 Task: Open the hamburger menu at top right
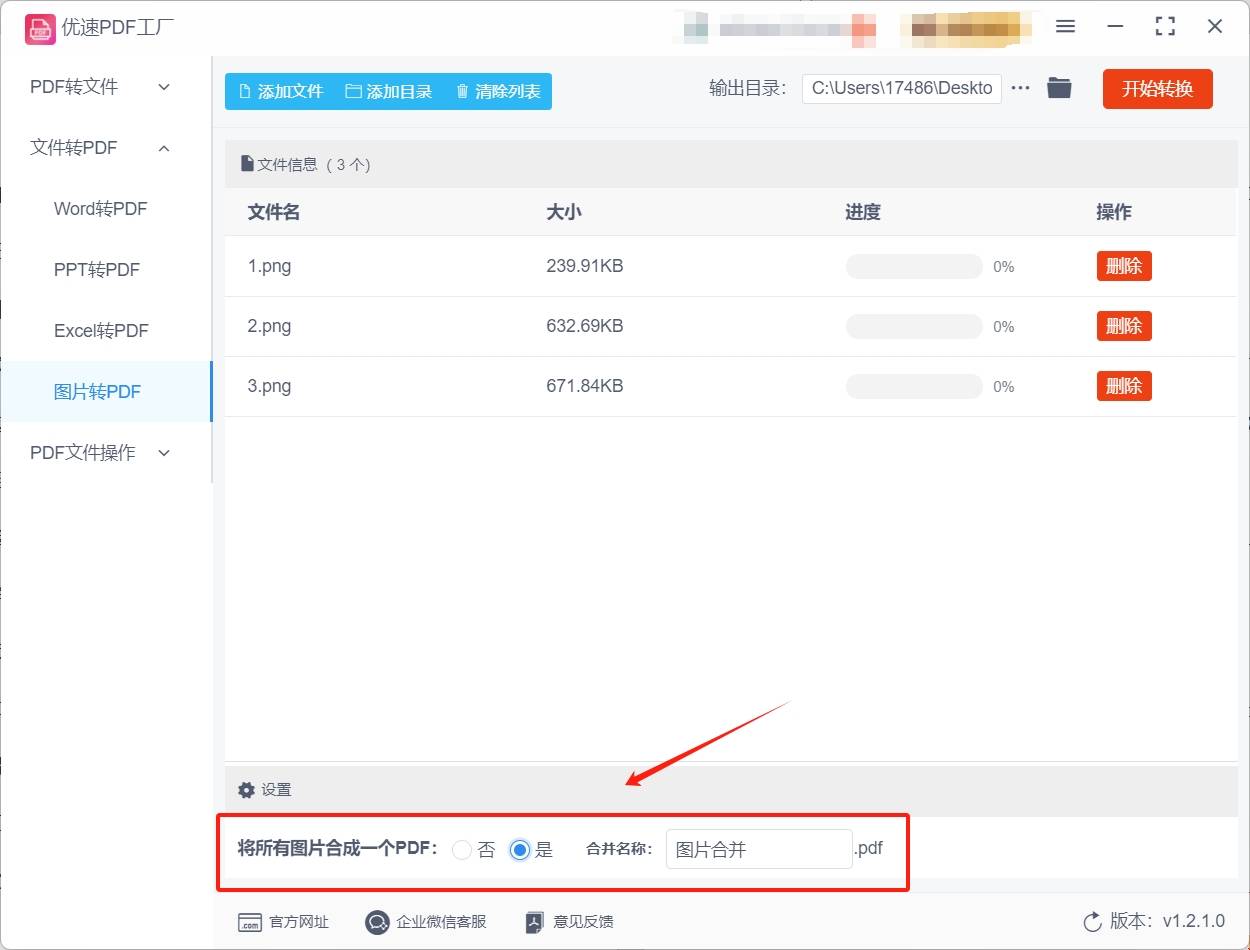[1065, 27]
